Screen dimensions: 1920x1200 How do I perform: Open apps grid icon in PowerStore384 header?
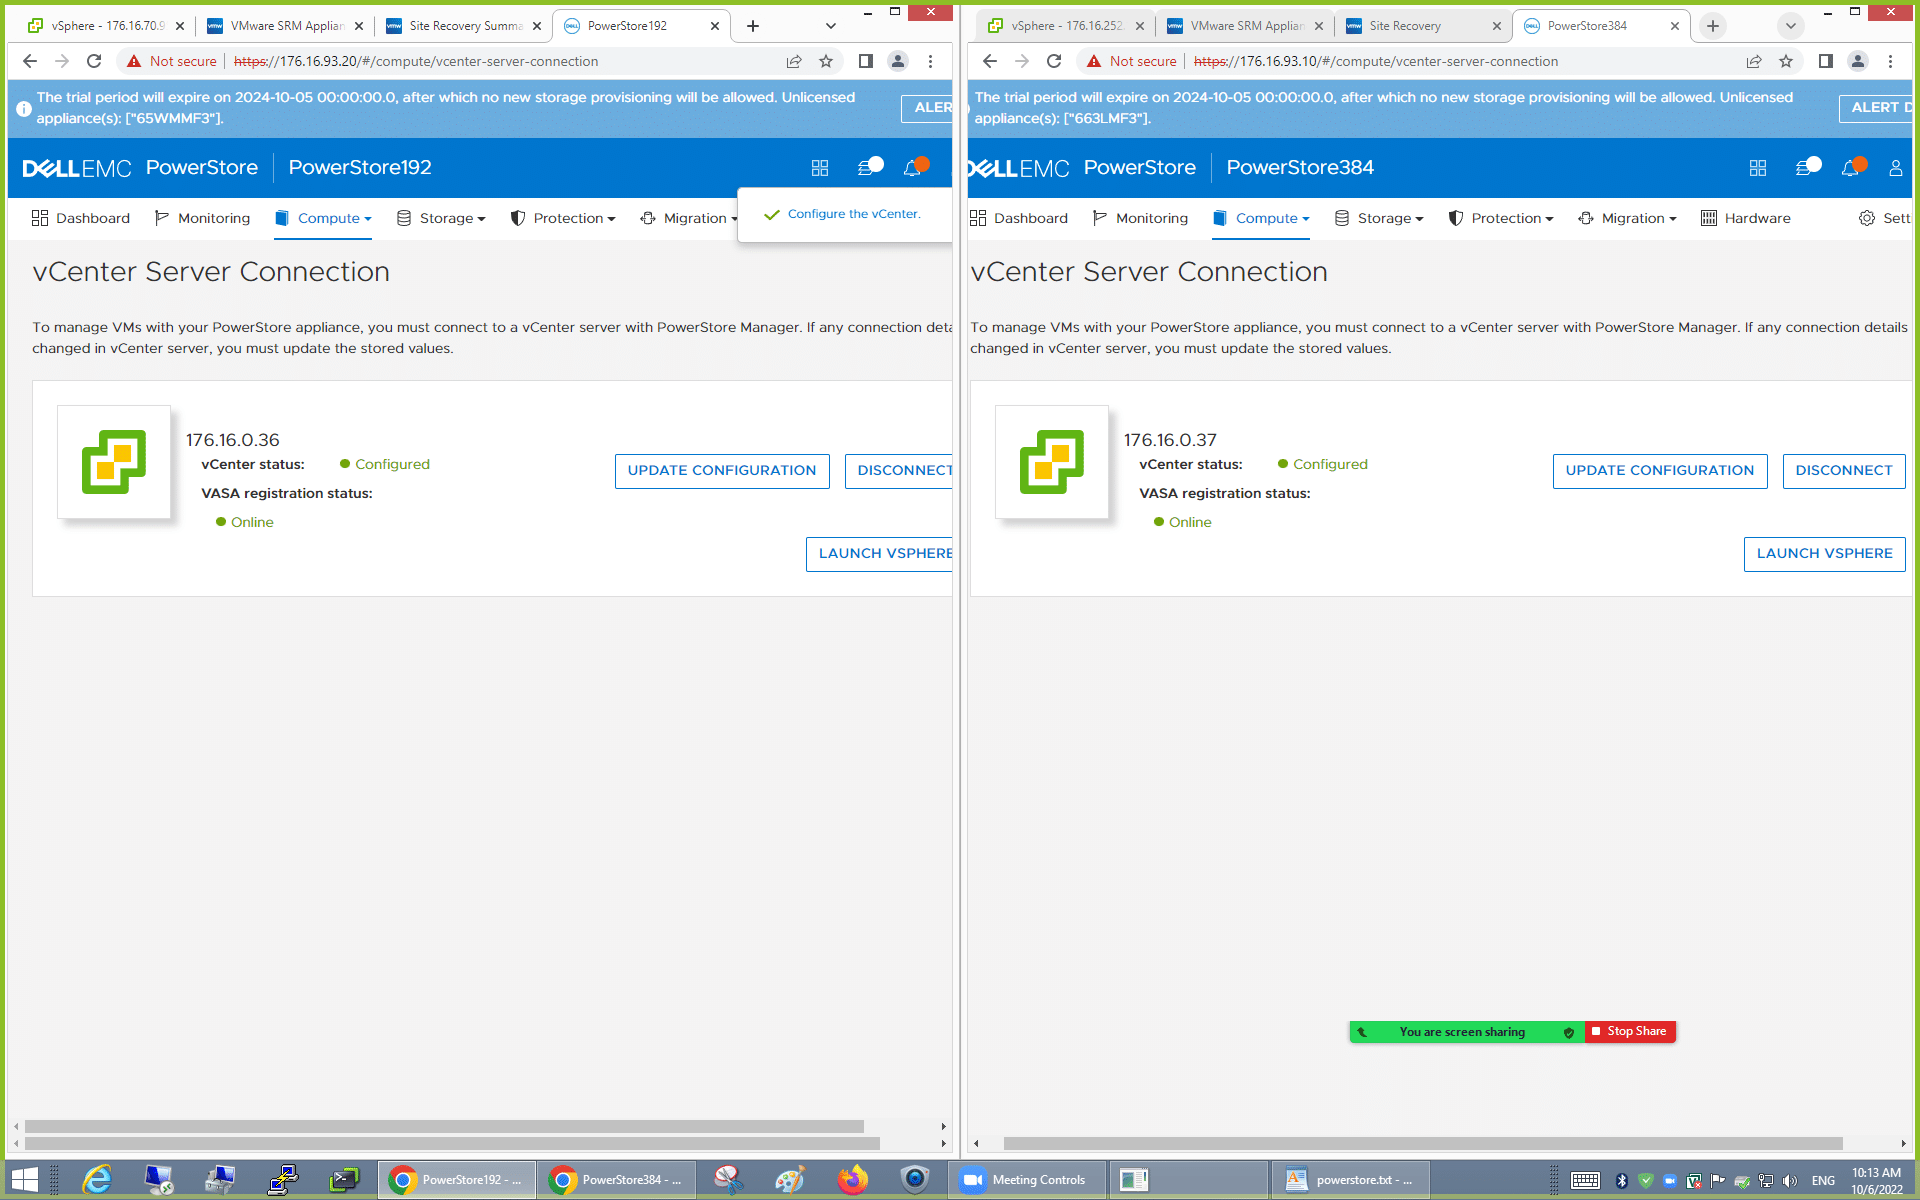pyautogui.click(x=1758, y=168)
